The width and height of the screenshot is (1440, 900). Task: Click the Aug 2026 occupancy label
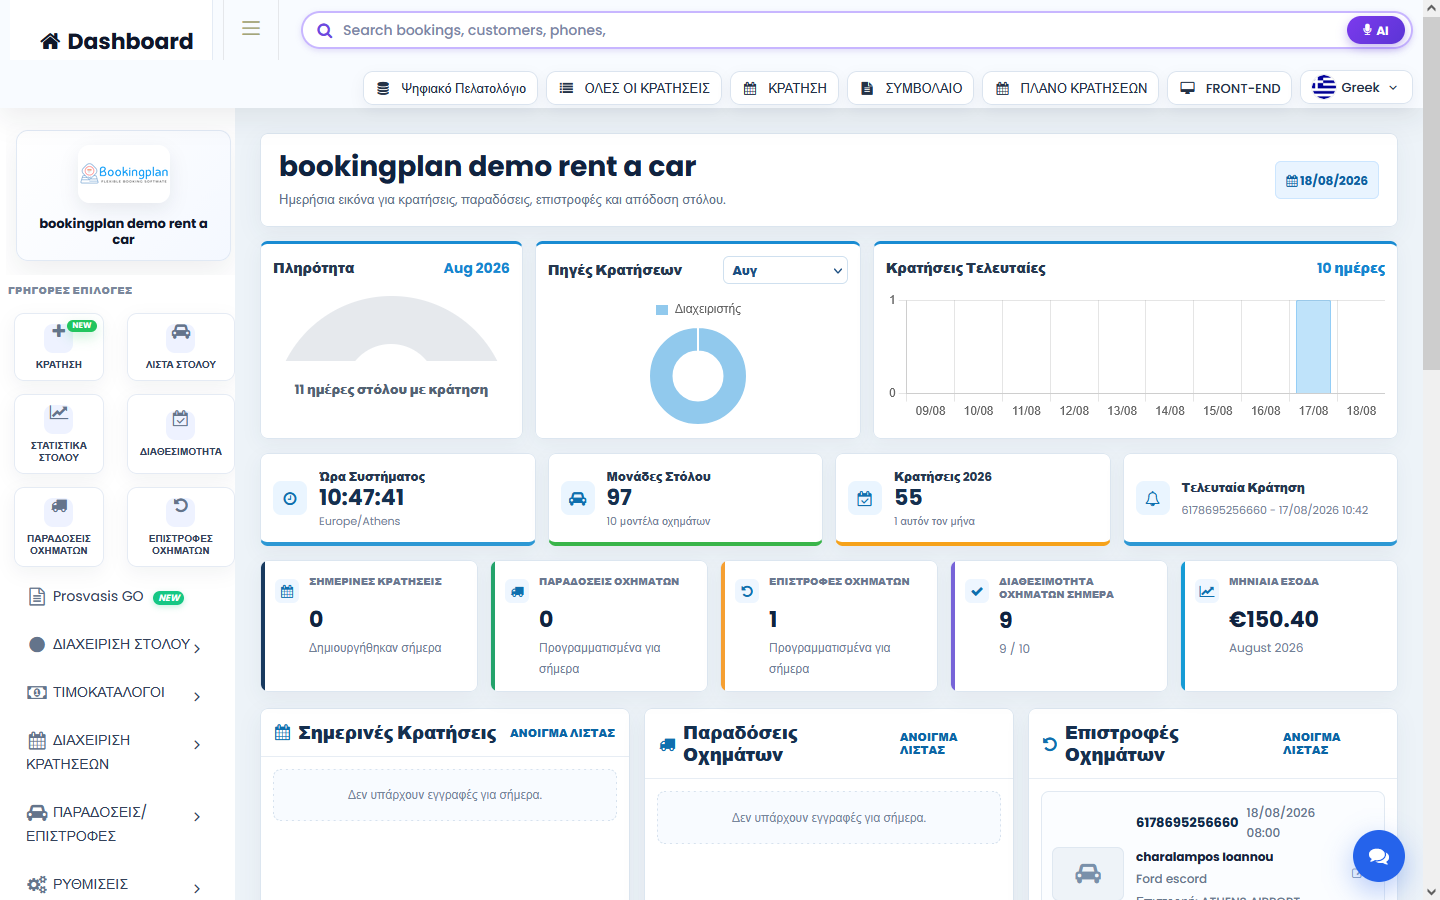(476, 268)
